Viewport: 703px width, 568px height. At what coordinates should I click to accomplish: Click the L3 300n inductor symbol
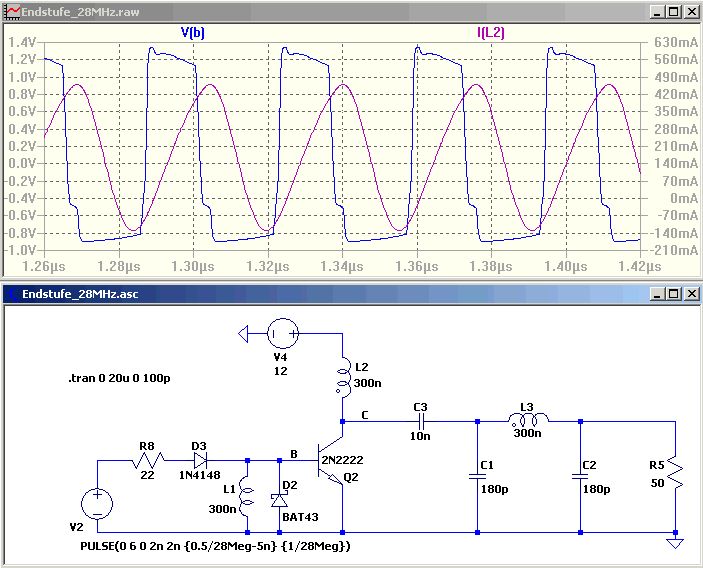pyautogui.click(x=525, y=421)
